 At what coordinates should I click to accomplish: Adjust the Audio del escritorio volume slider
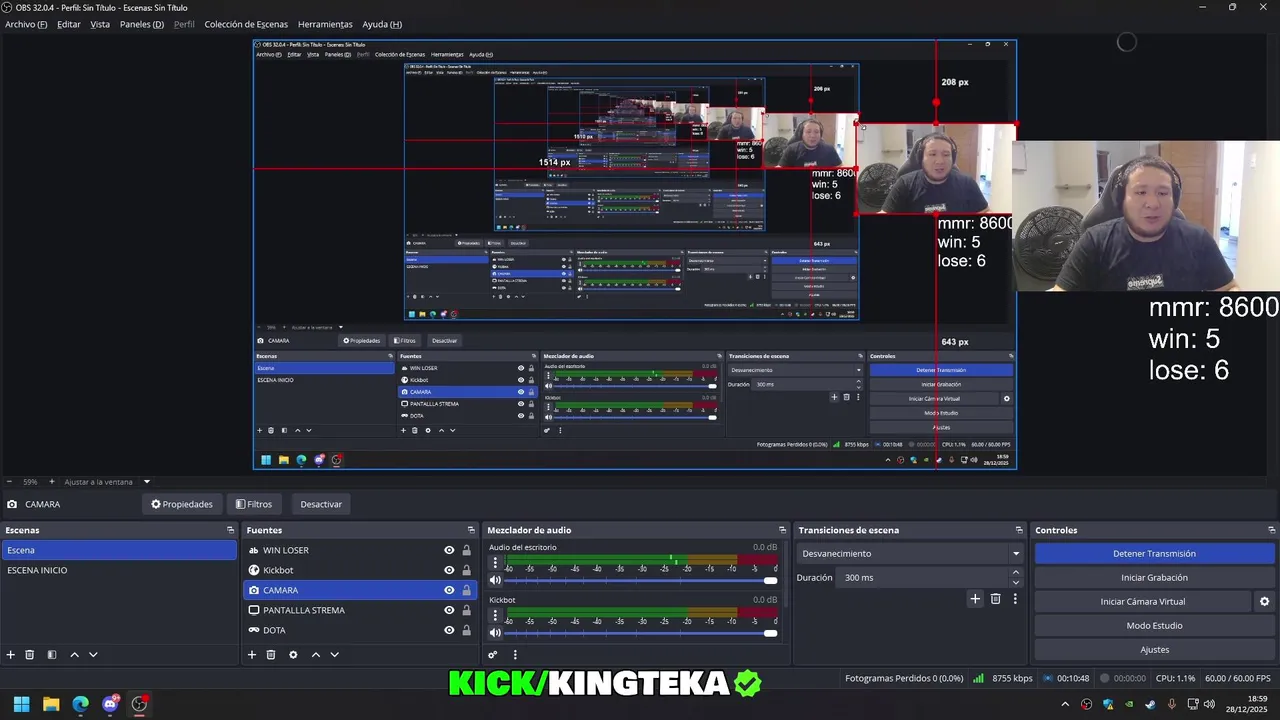point(641,580)
